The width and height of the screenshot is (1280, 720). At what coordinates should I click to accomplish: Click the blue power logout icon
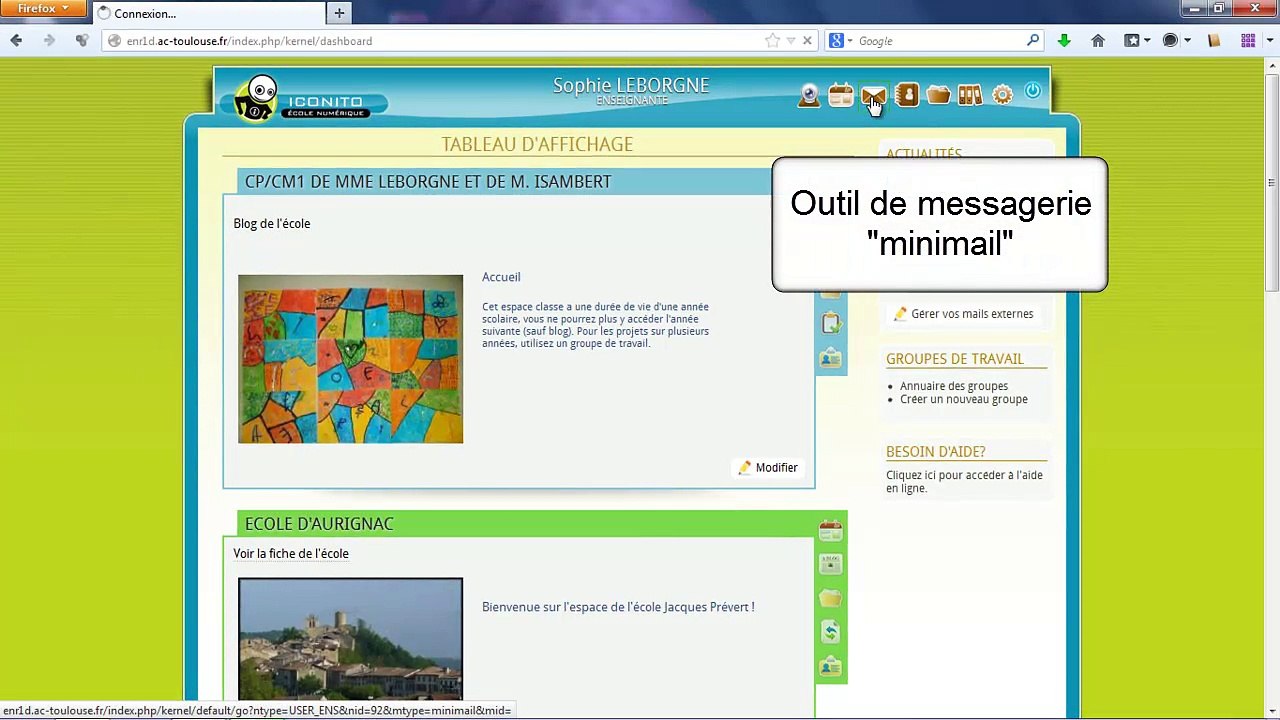(1033, 92)
